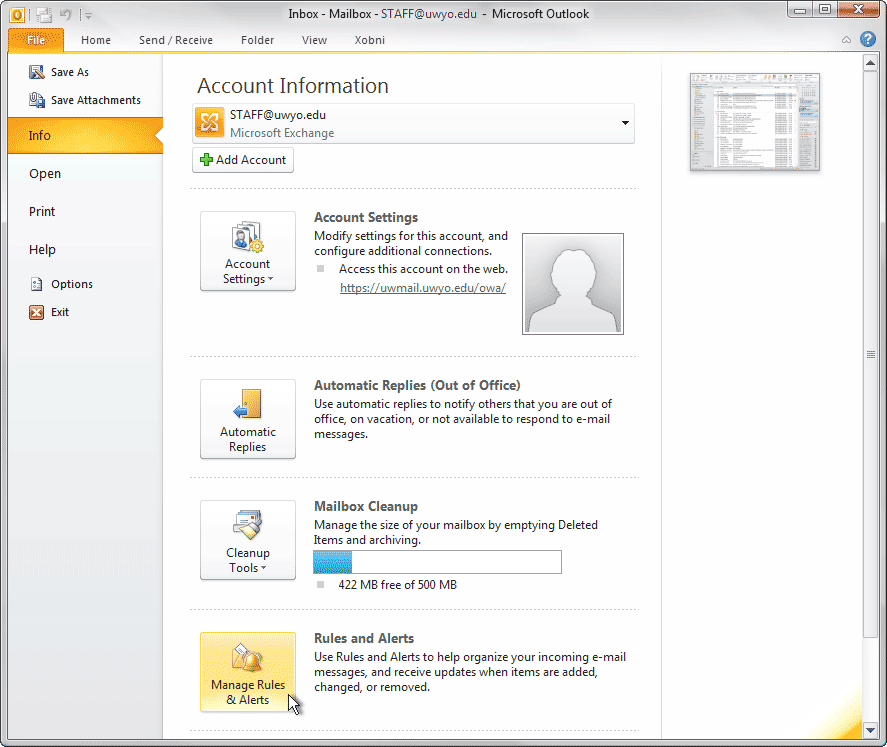Viewport: 887px width, 747px height.
Task: Expand the STAFF@uwyo.edu account dropdown
Action: (625, 123)
